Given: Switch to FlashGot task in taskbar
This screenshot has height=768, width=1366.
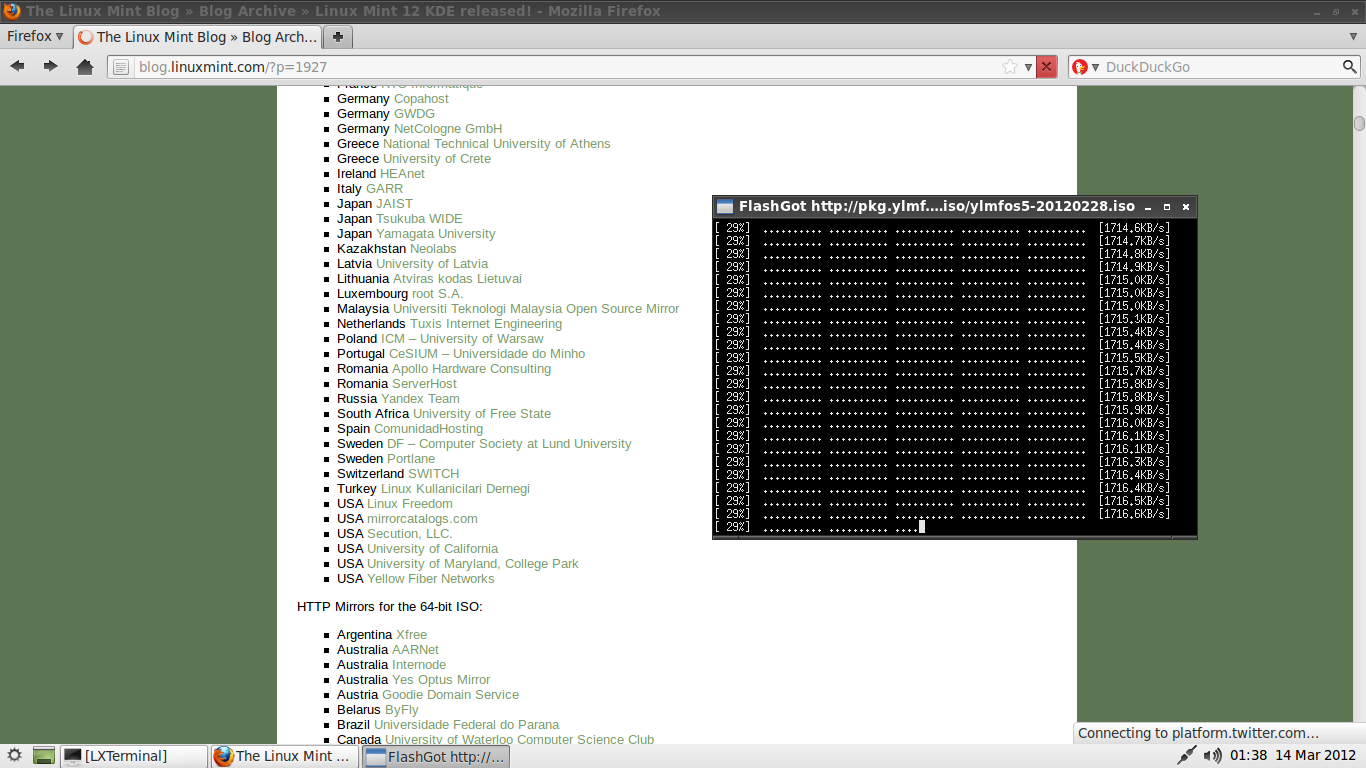Looking at the screenshot, I should [435, 756].
